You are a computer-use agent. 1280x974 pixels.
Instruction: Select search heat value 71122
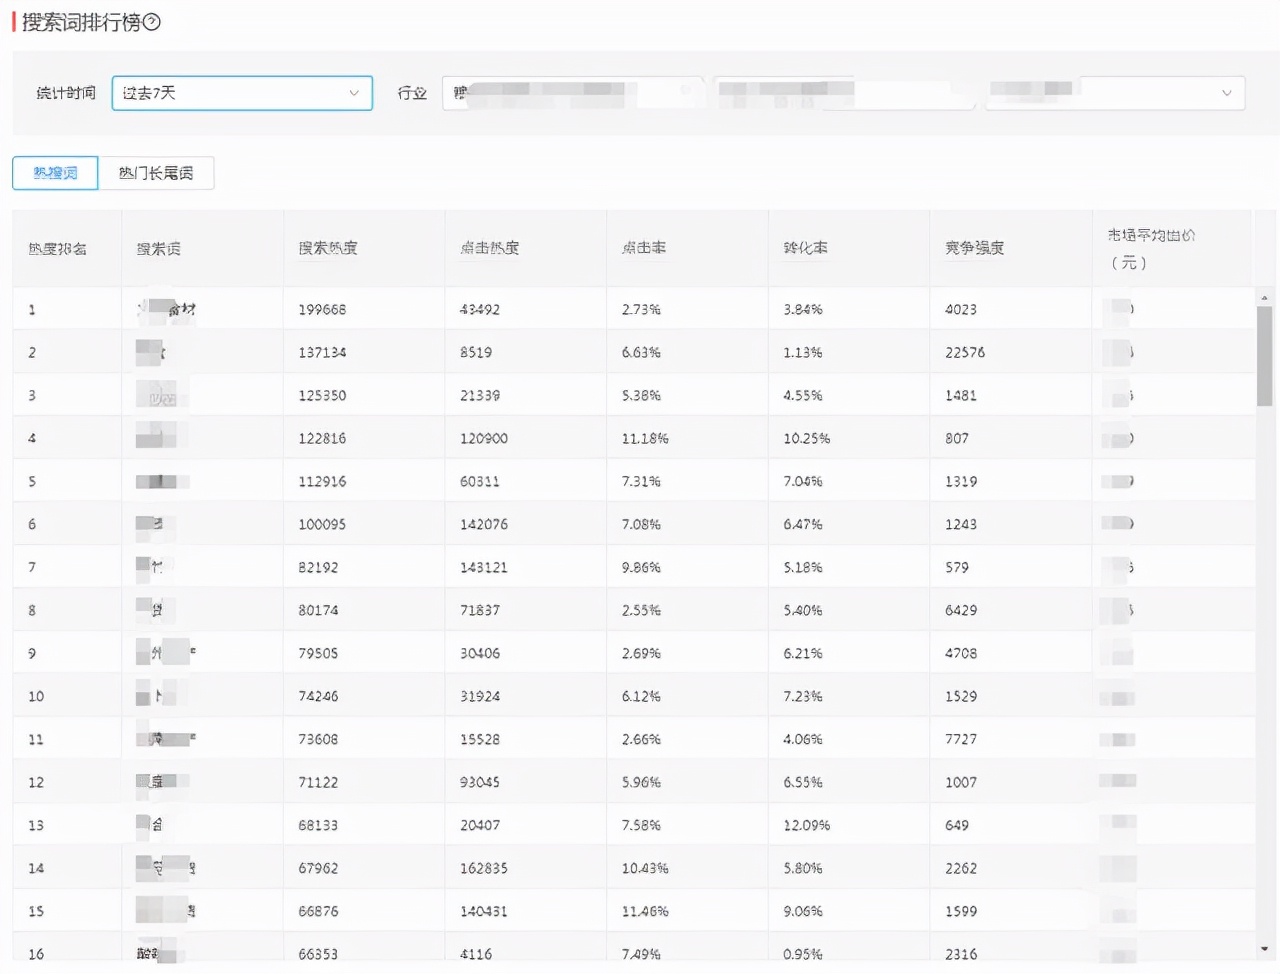318,783
